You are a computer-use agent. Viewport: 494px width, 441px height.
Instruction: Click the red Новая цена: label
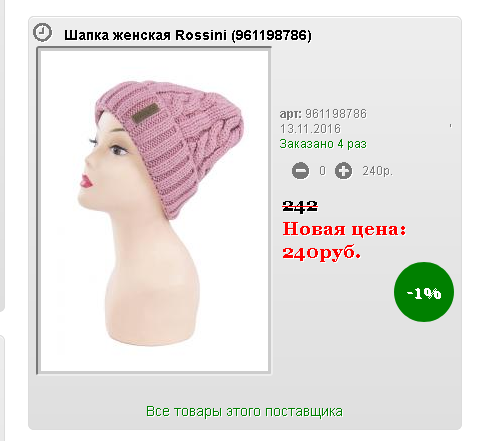point(345,229)
